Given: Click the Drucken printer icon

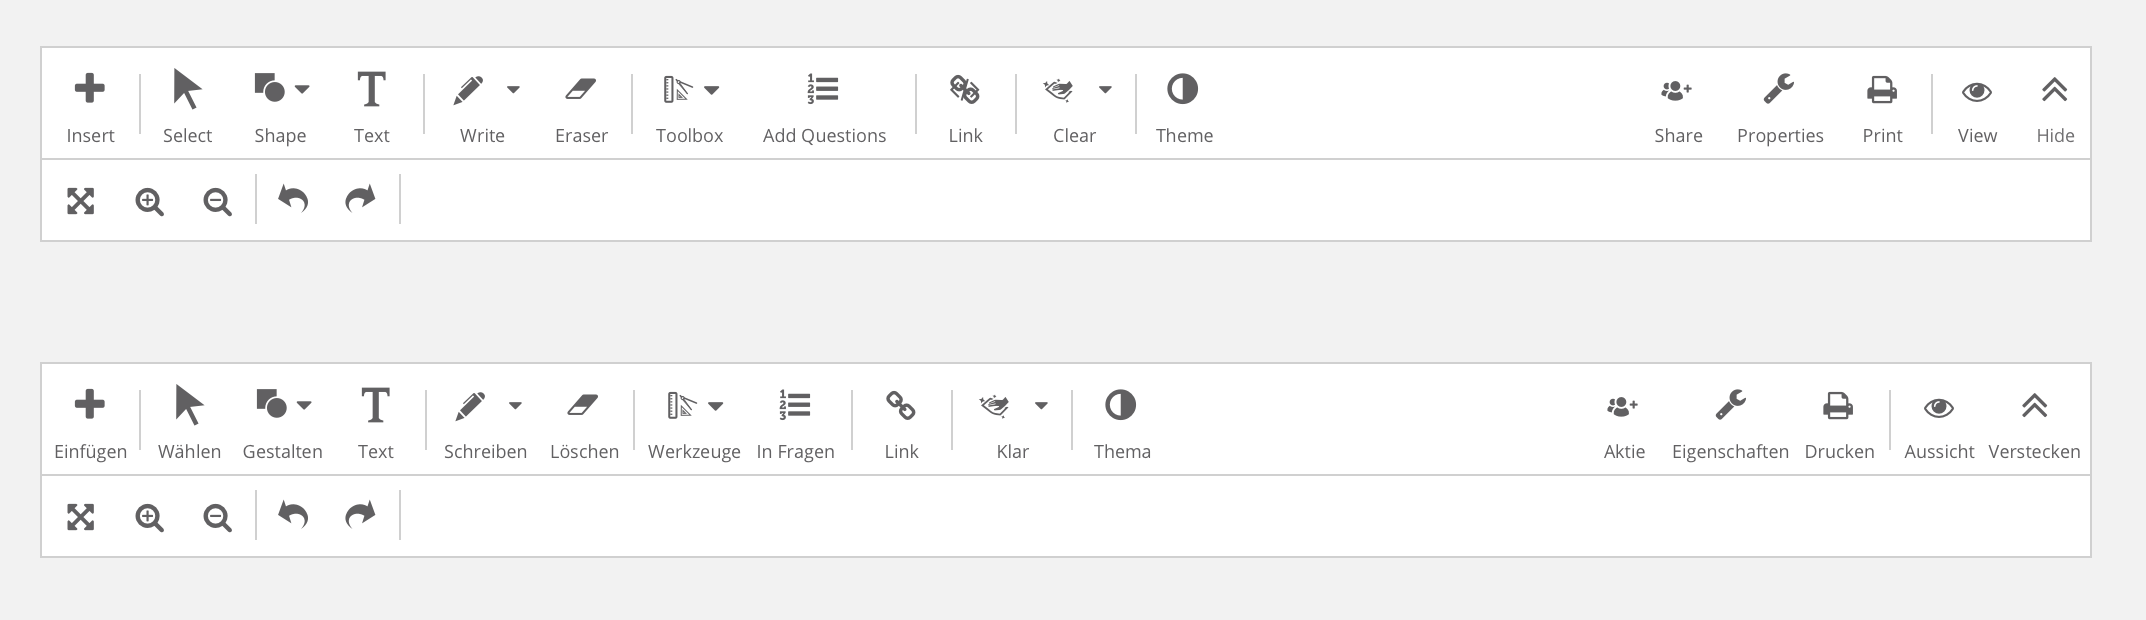Looking at the screenshot, I should (1838, 406).
